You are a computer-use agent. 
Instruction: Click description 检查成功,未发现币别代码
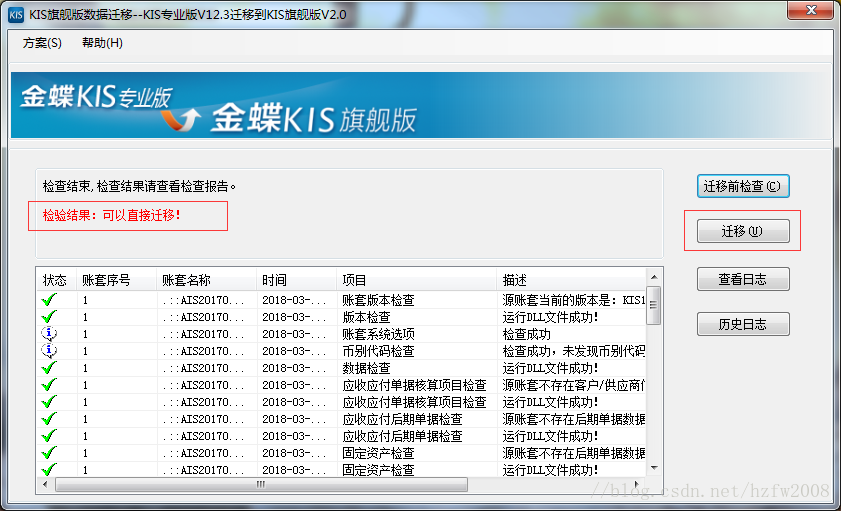point(573,351)
